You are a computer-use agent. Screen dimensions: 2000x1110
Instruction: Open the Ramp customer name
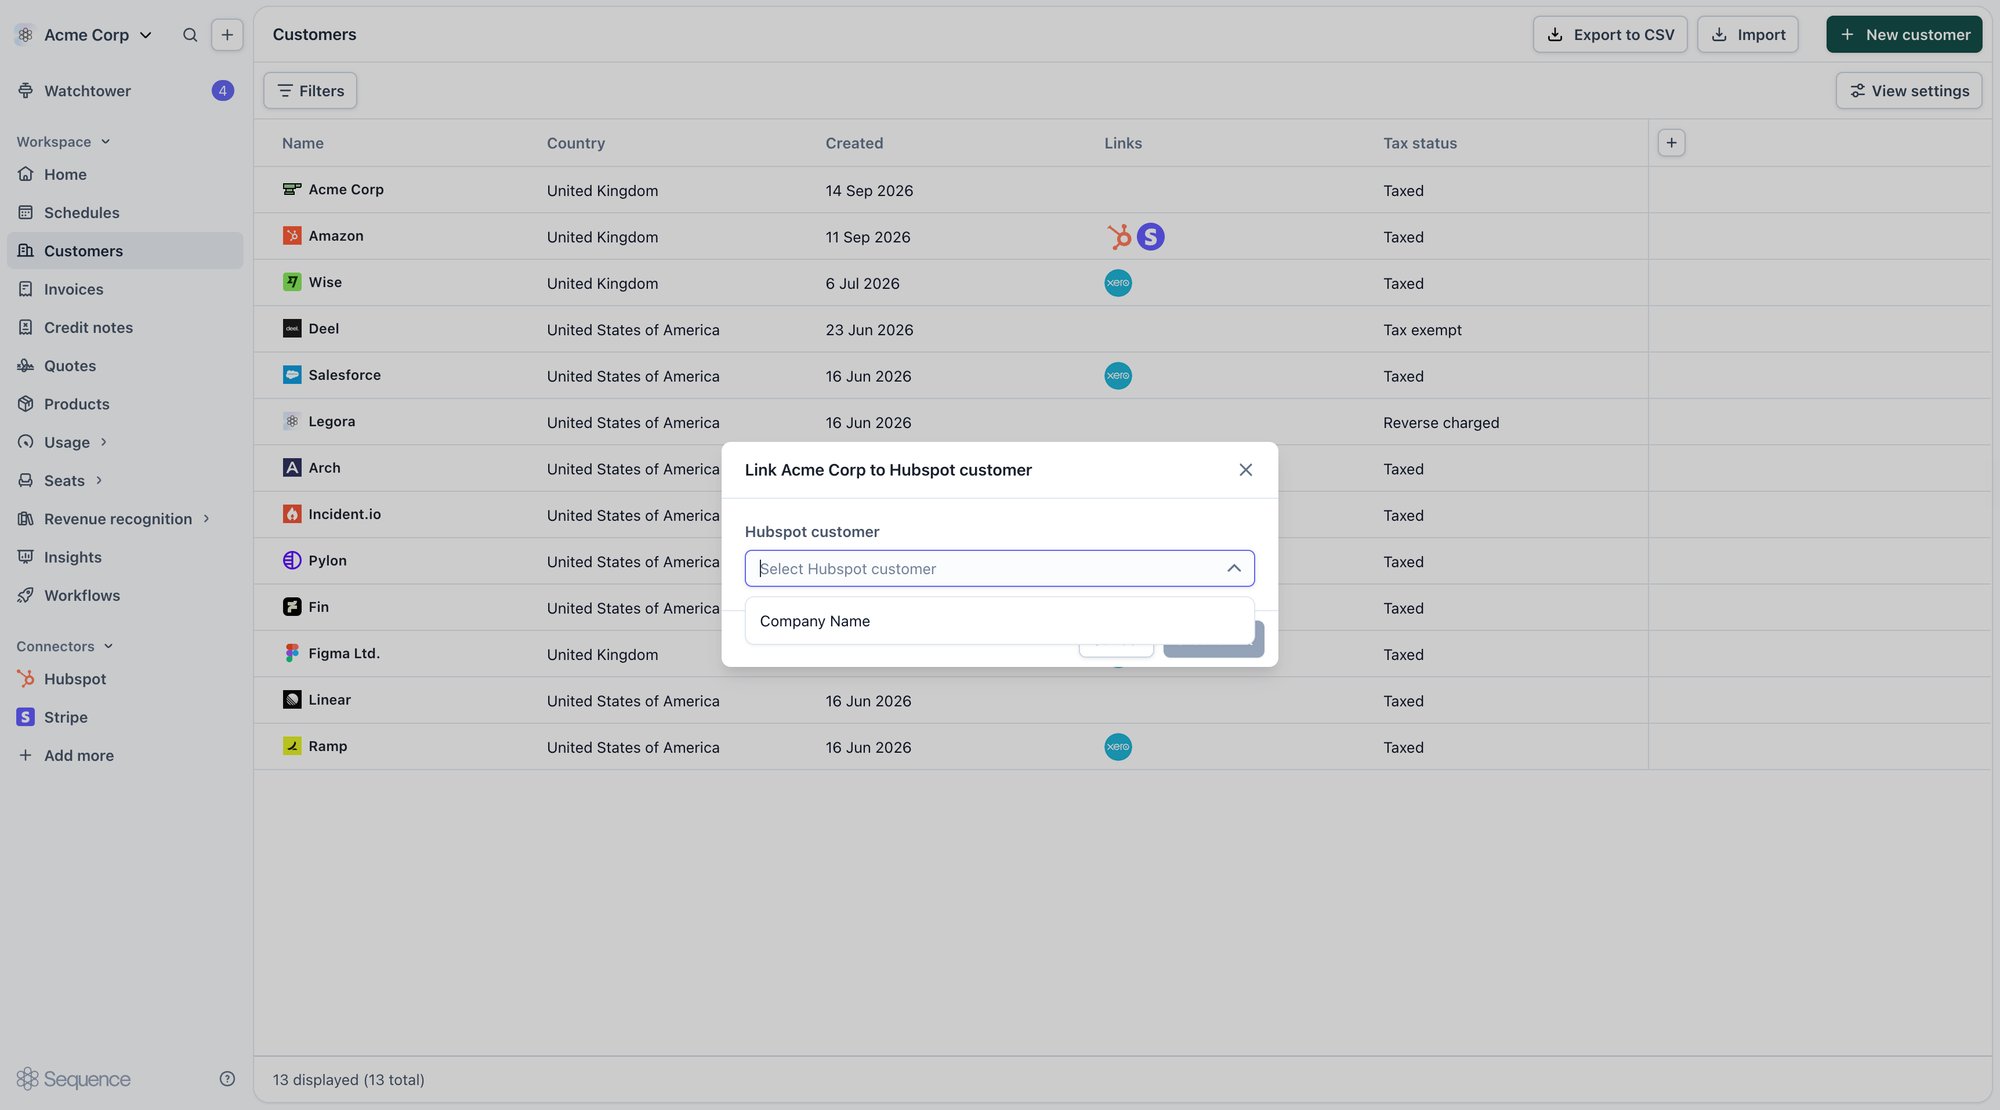(328, 747)
